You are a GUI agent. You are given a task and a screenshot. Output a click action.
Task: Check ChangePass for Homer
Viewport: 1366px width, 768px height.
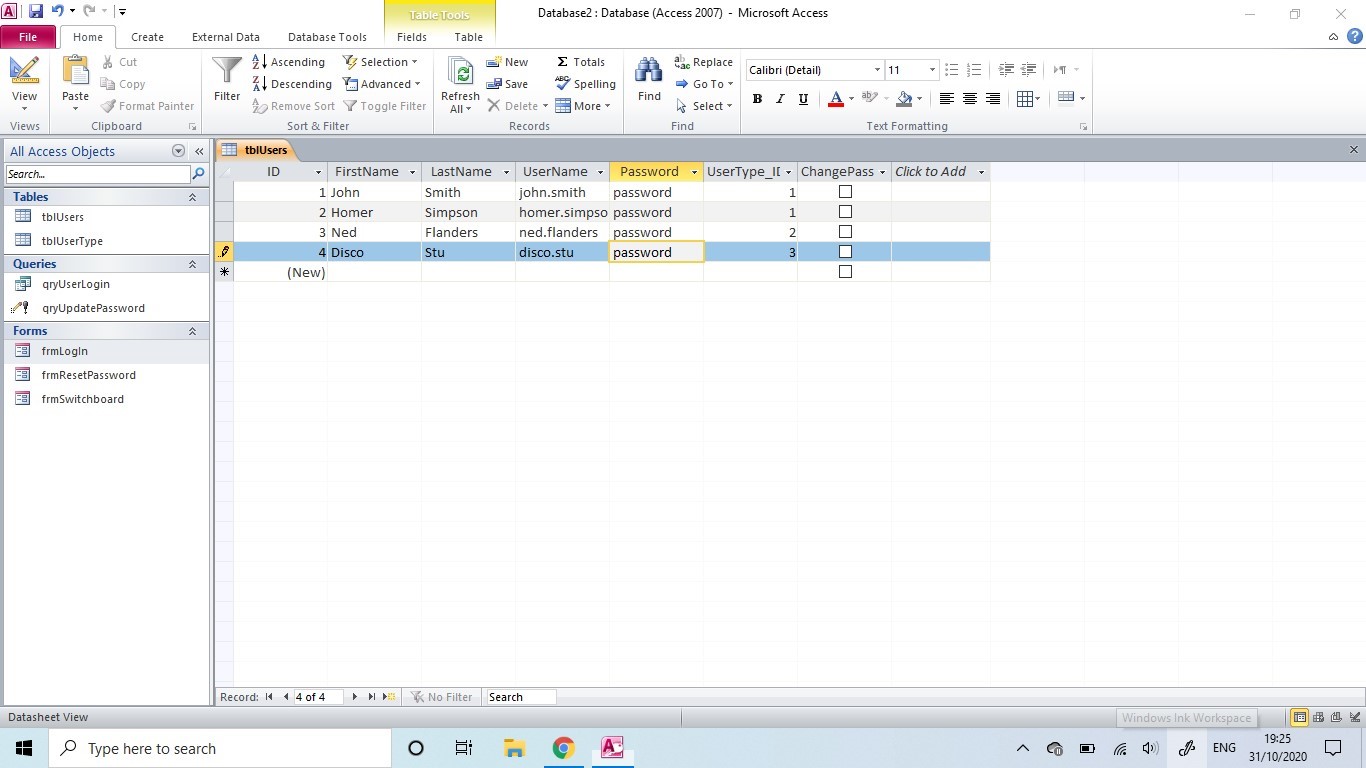(x=845, y=212)
